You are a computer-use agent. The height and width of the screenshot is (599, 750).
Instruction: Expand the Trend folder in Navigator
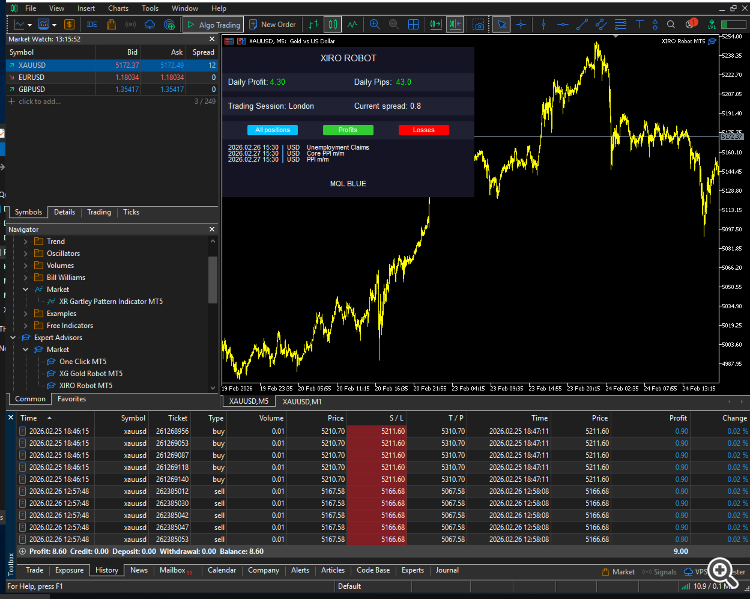[25, 242]
